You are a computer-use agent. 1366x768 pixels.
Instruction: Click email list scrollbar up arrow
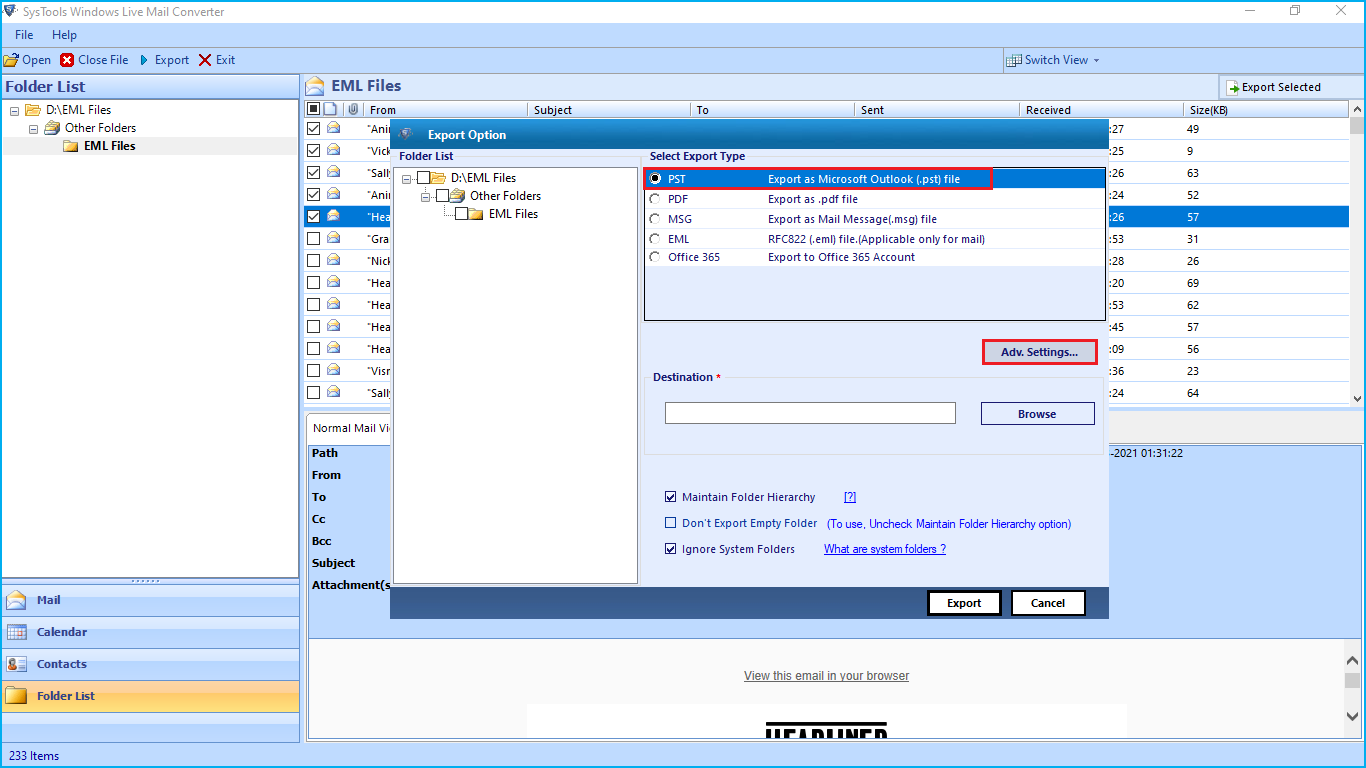click(x=1357, y=108)
